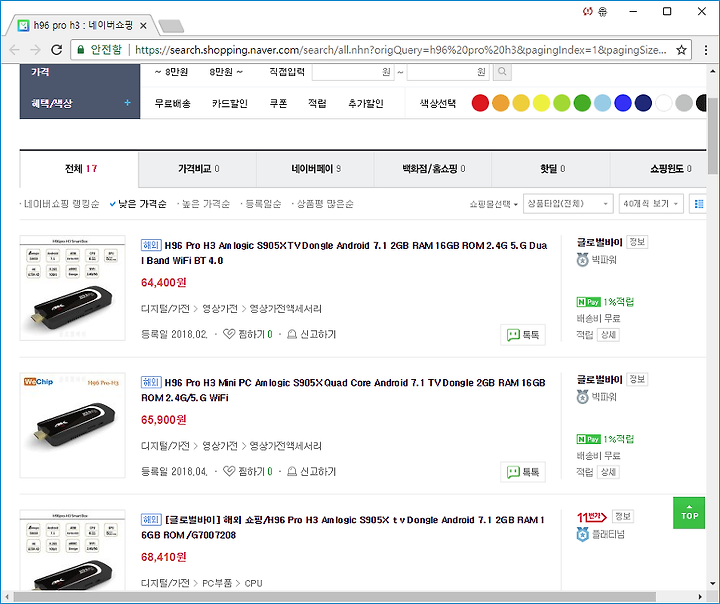Click the minimum price input field
The image size is (720, 604).
tap(353, 72)
